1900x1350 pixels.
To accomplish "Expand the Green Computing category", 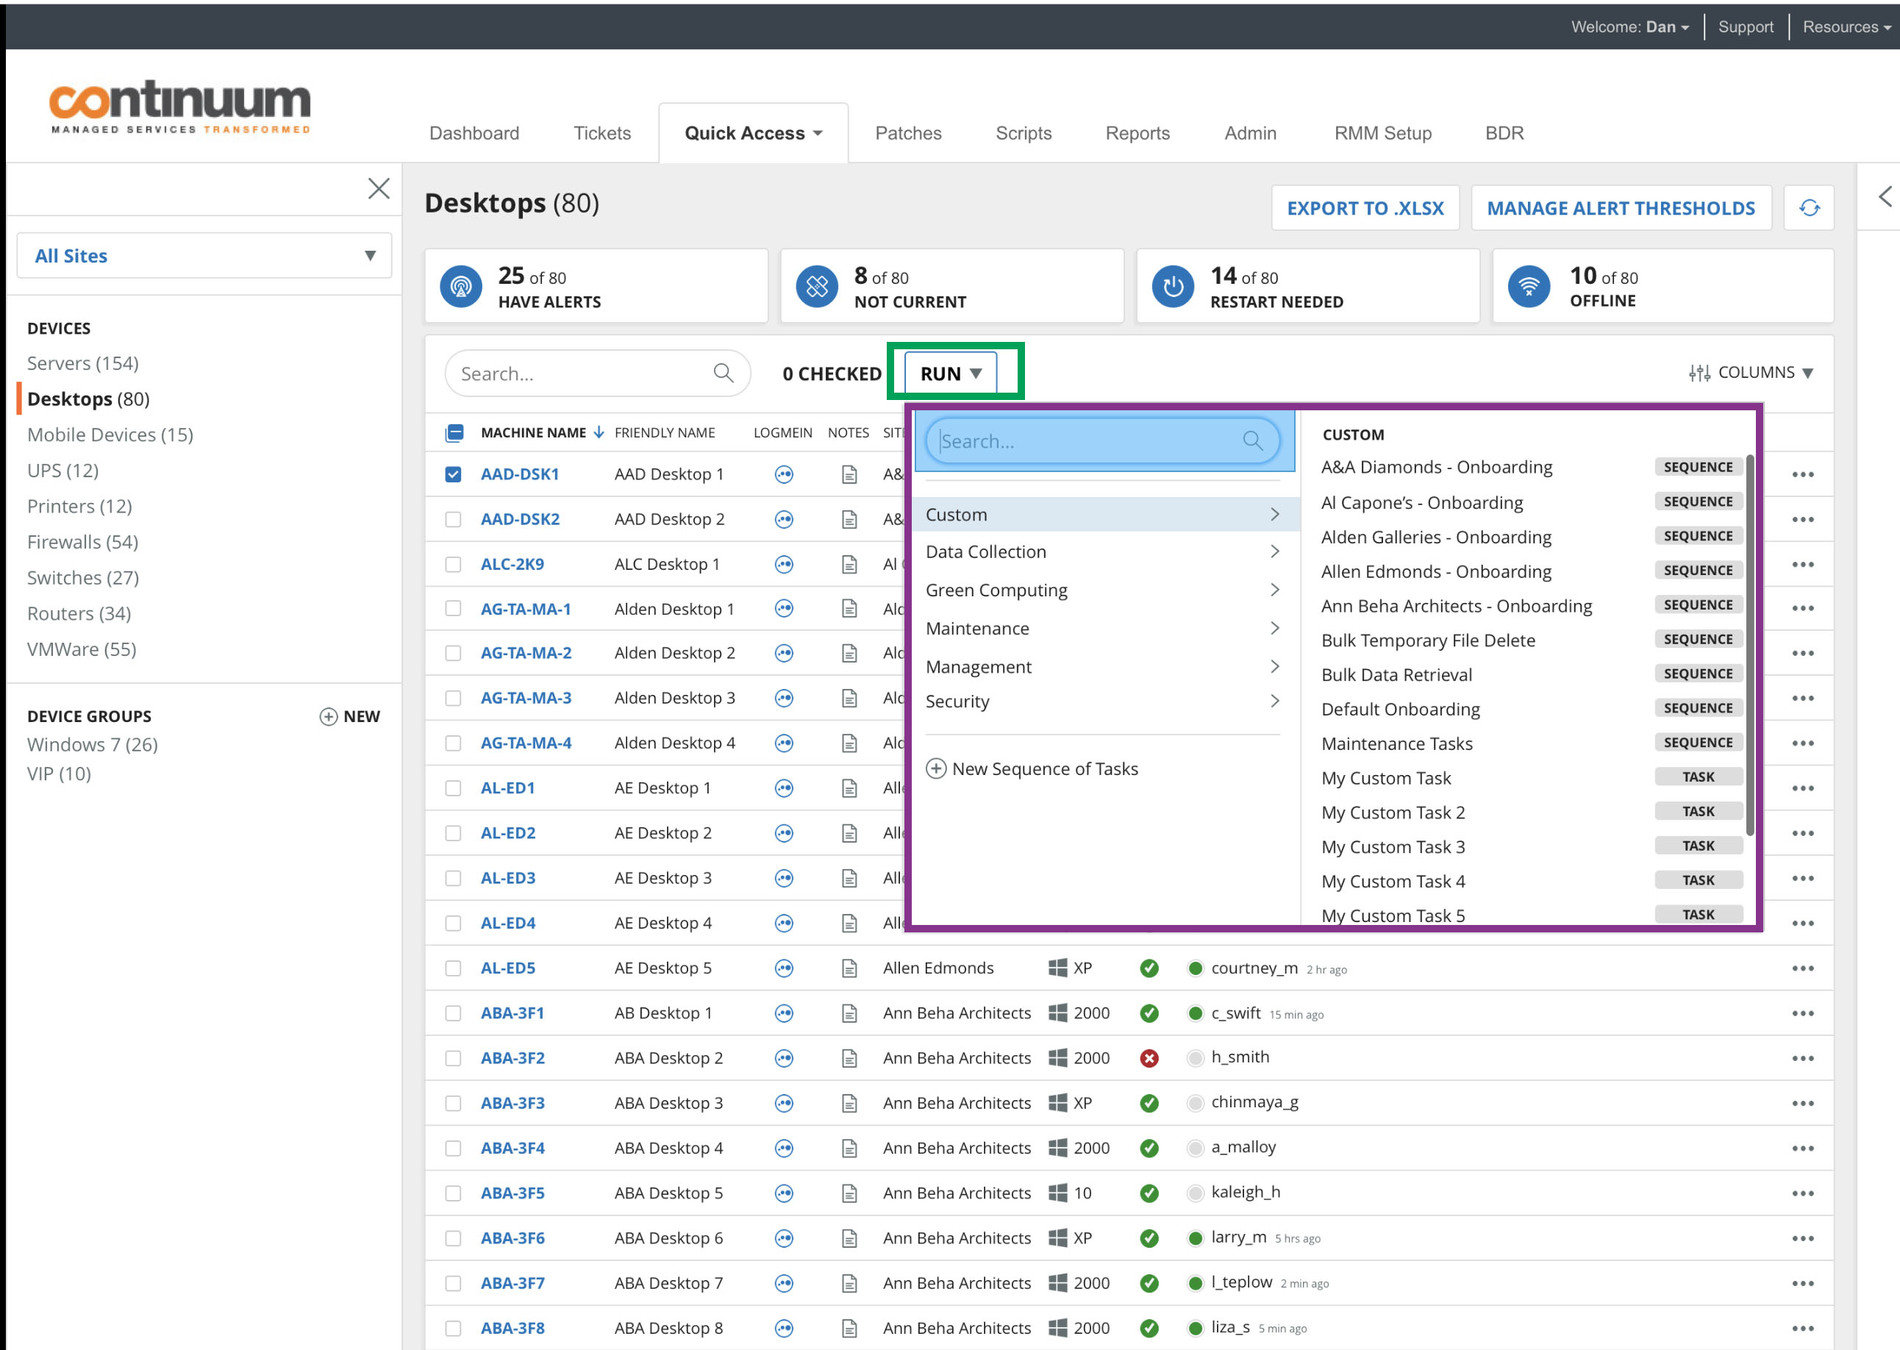I will point(1102,590).
